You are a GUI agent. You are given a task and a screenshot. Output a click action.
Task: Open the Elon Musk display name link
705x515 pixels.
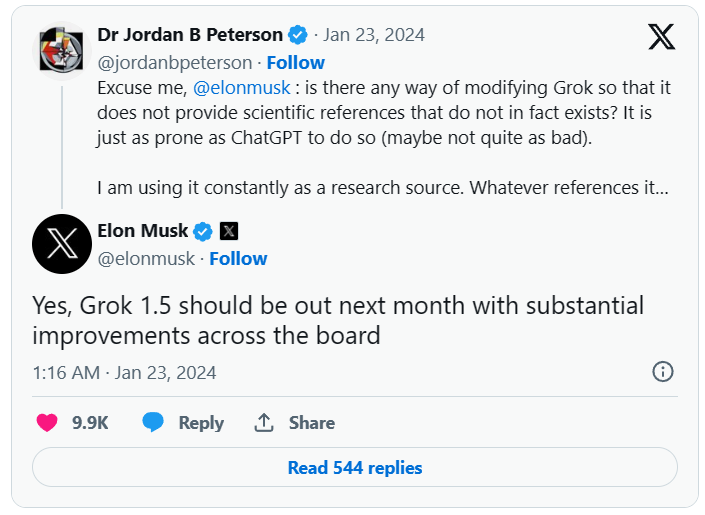pyautogui.click(x=143, y=231)
